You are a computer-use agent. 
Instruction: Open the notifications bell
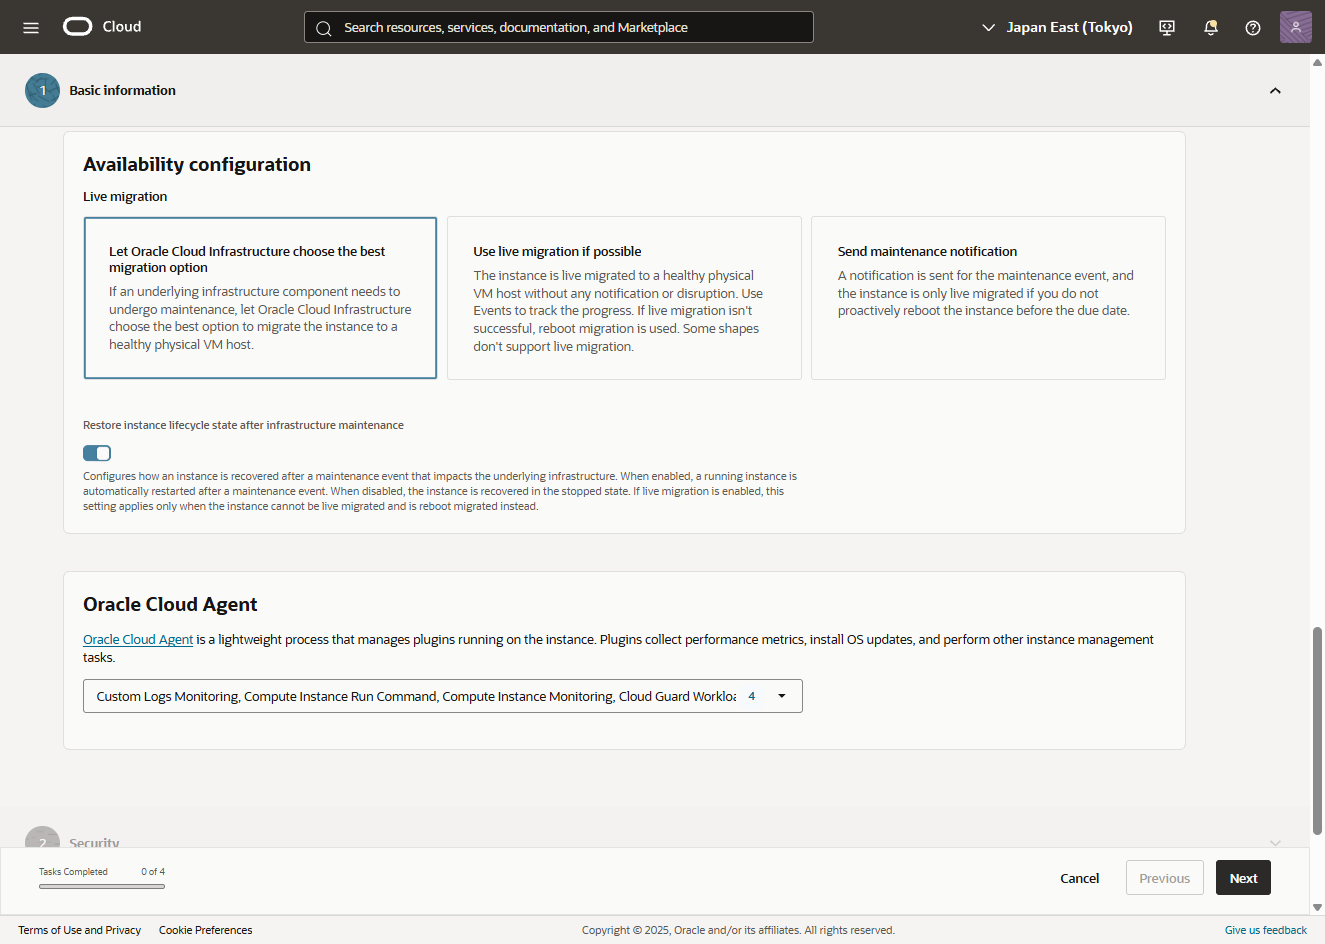click(x=1210, y=27)
